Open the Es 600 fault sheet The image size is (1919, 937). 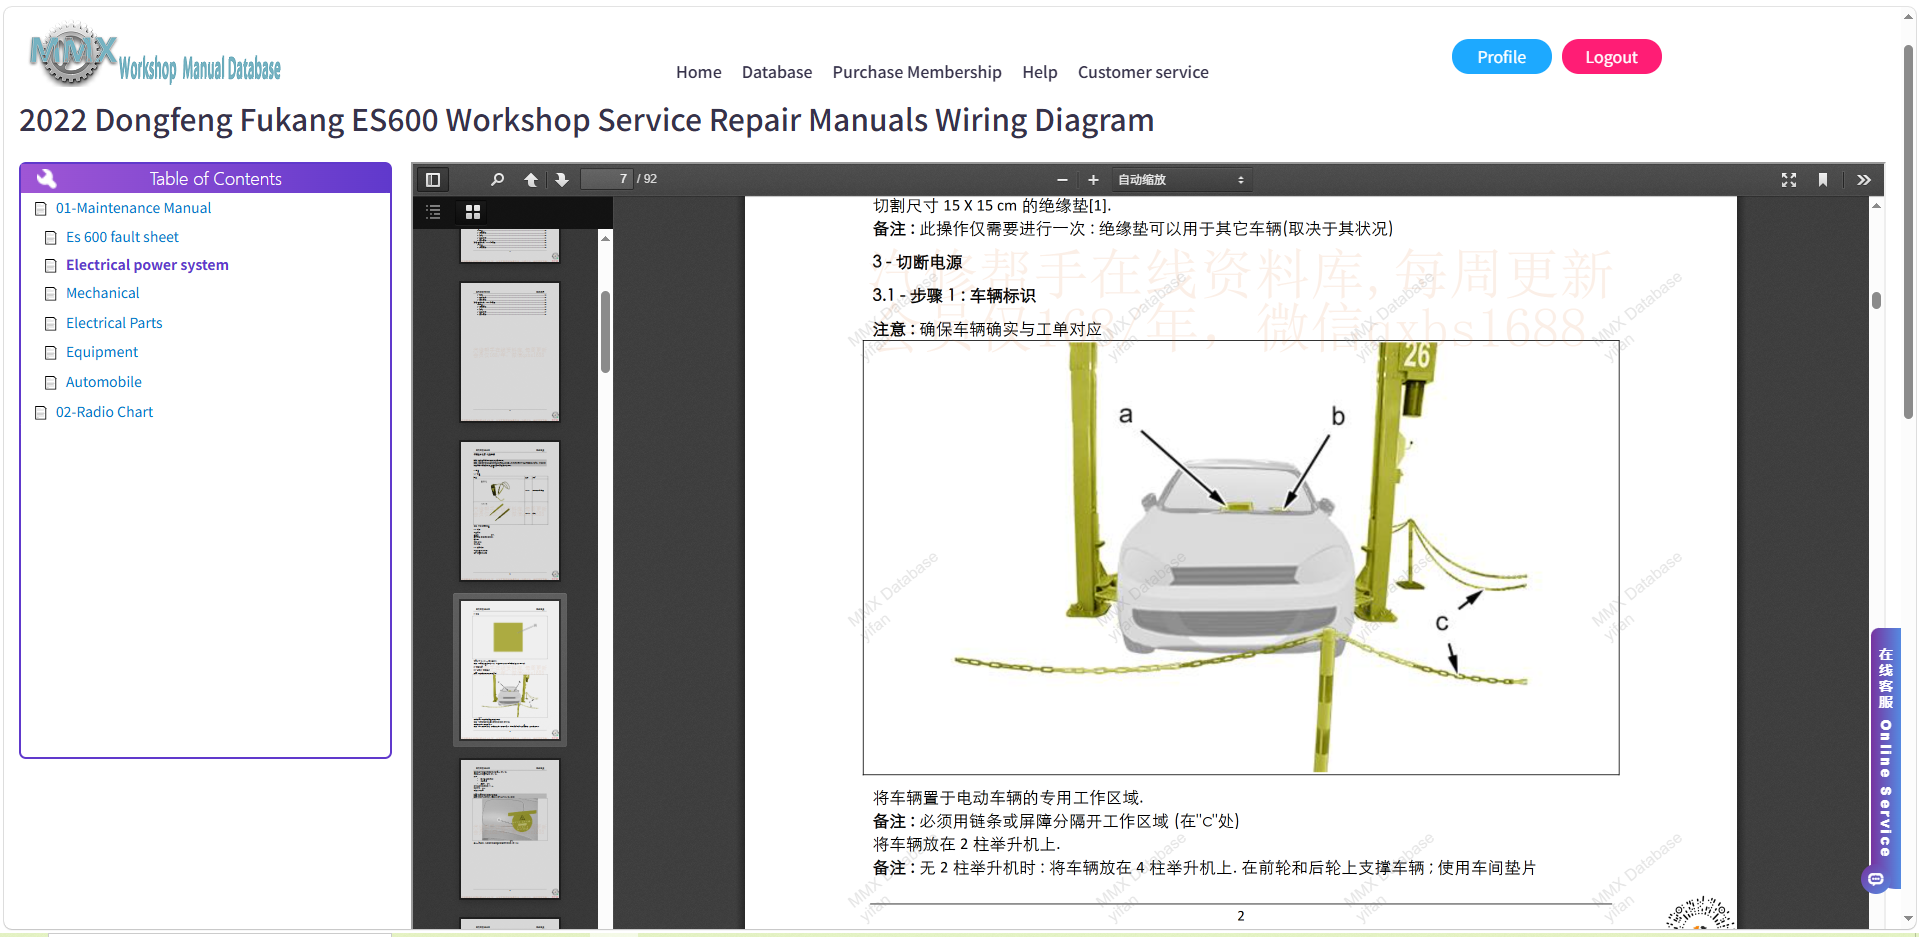tap(123, 237)
